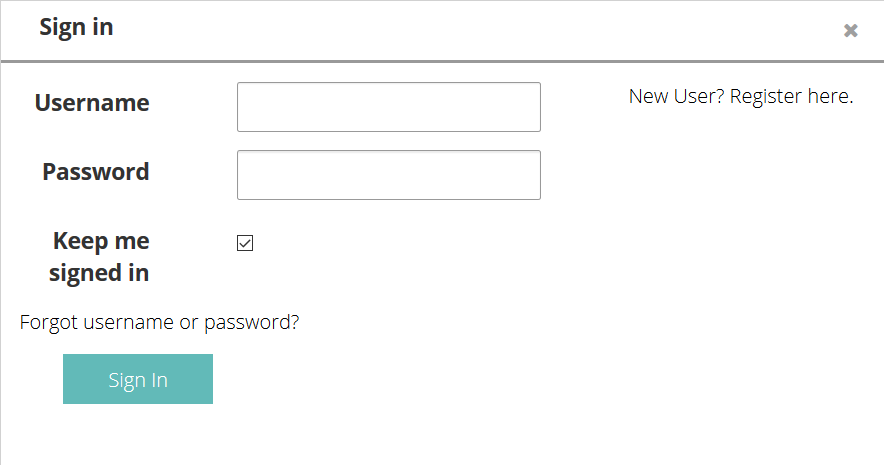Click the Sign in dialog title

point(76,28)
